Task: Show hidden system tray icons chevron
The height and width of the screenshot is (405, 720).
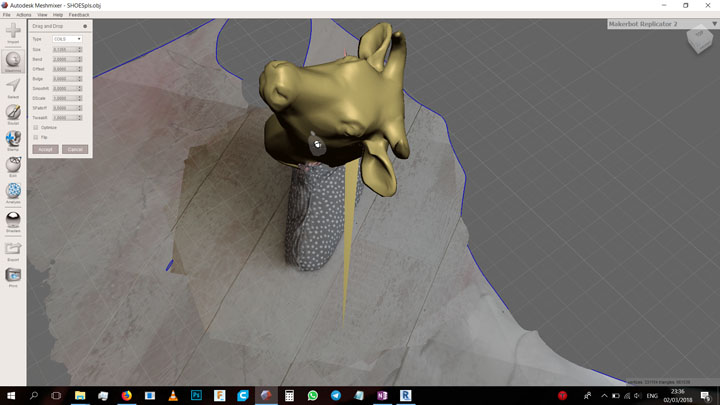Action: (x=604, y=396)
